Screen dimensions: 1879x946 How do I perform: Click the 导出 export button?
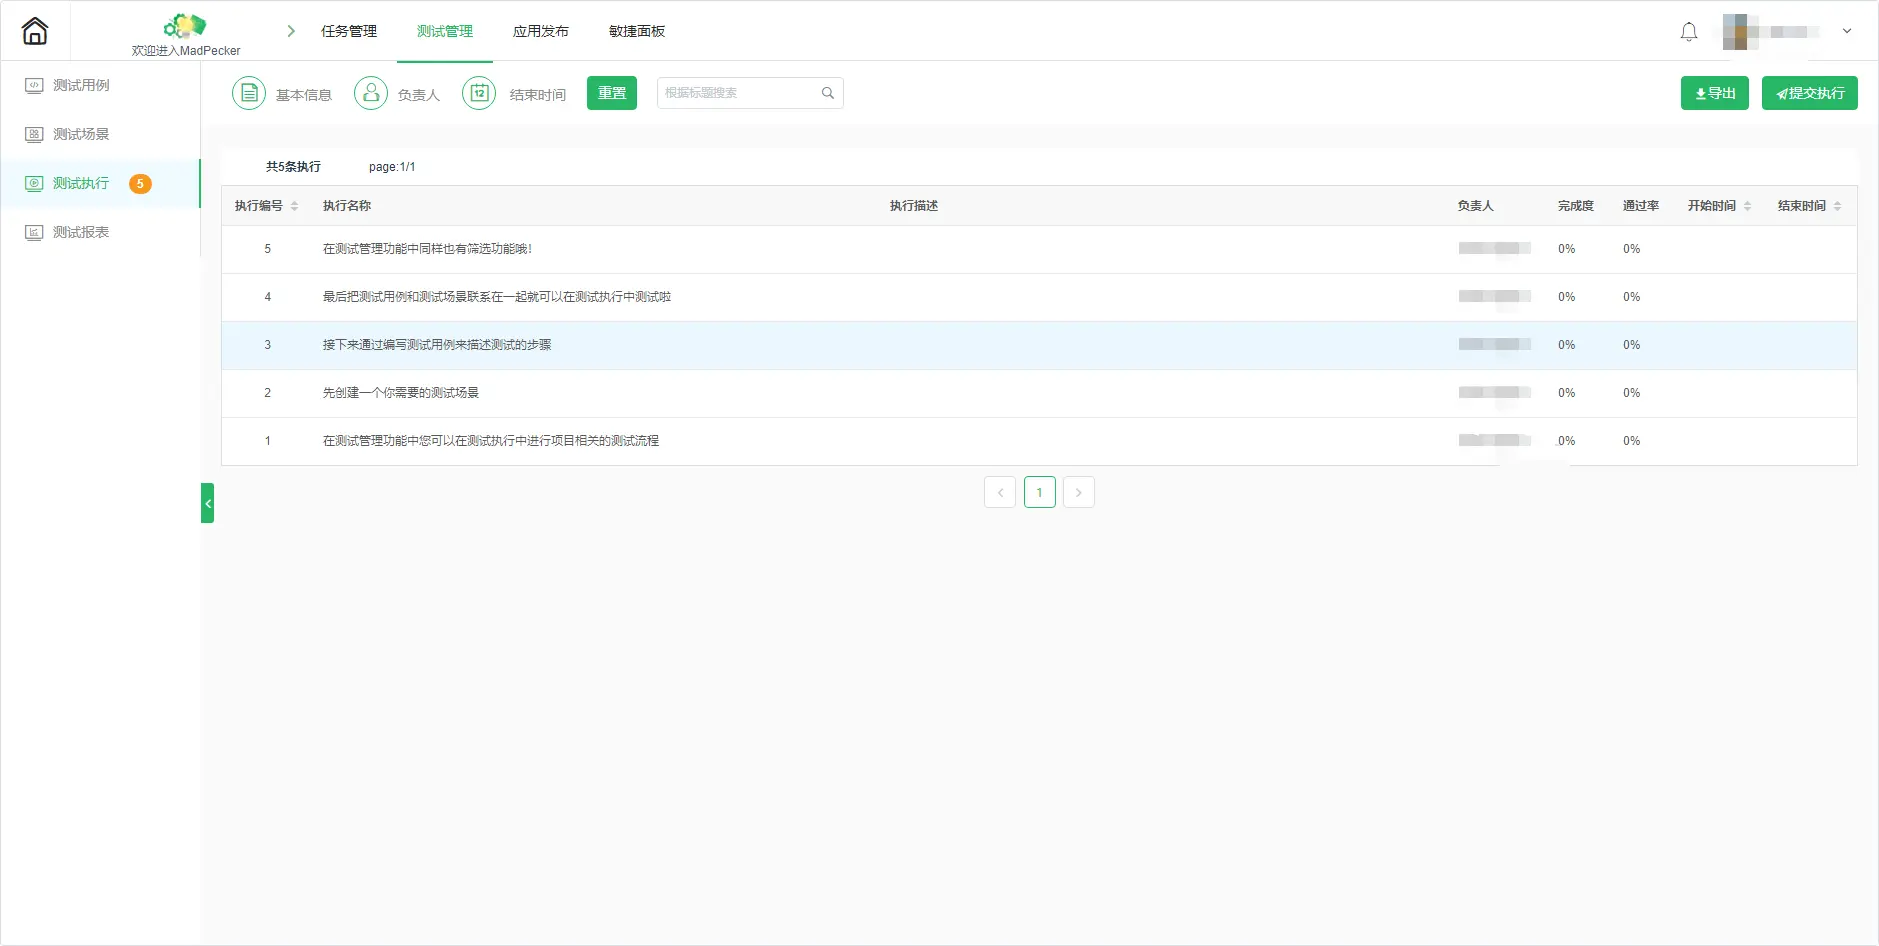coord(1715,93)
